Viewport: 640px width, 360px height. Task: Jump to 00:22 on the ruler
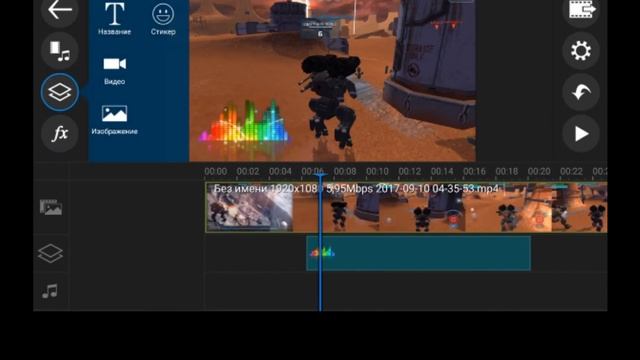[571, 171]
